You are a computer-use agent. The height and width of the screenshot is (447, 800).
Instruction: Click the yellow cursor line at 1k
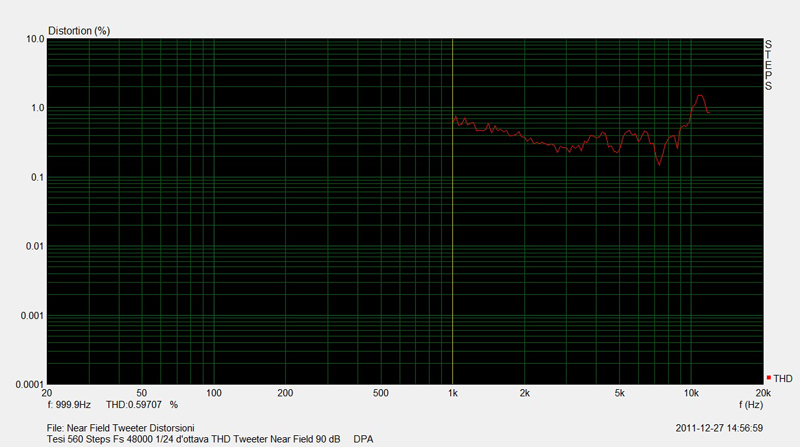(x=453, y=211)
